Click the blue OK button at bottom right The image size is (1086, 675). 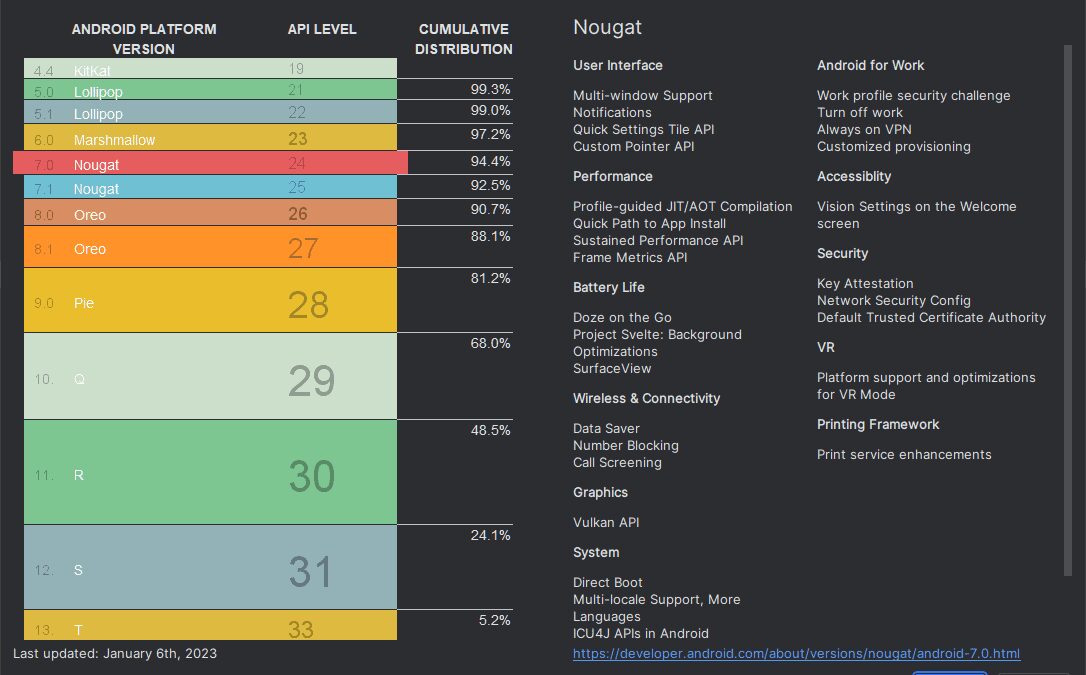coord(950,672)
